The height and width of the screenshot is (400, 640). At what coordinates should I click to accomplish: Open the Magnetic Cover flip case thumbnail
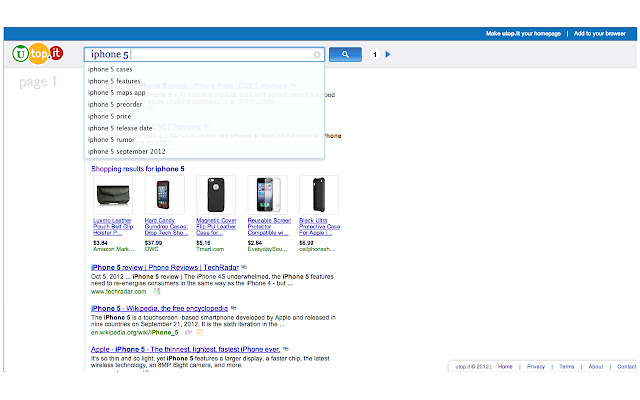[x=216, y=195]
